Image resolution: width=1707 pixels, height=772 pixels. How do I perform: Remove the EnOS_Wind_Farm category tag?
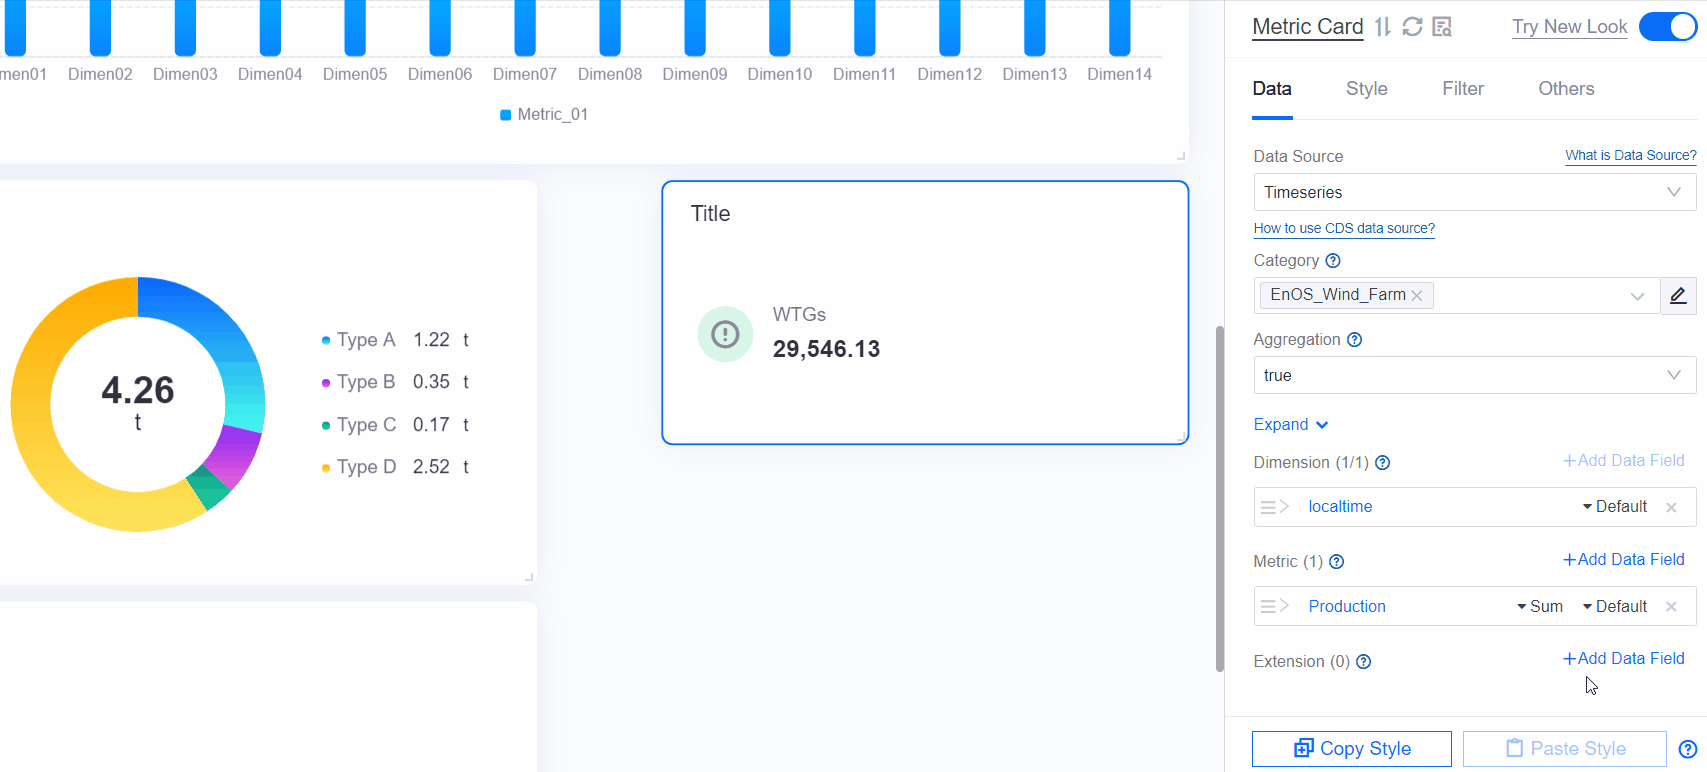click(x=1417, y=295)
